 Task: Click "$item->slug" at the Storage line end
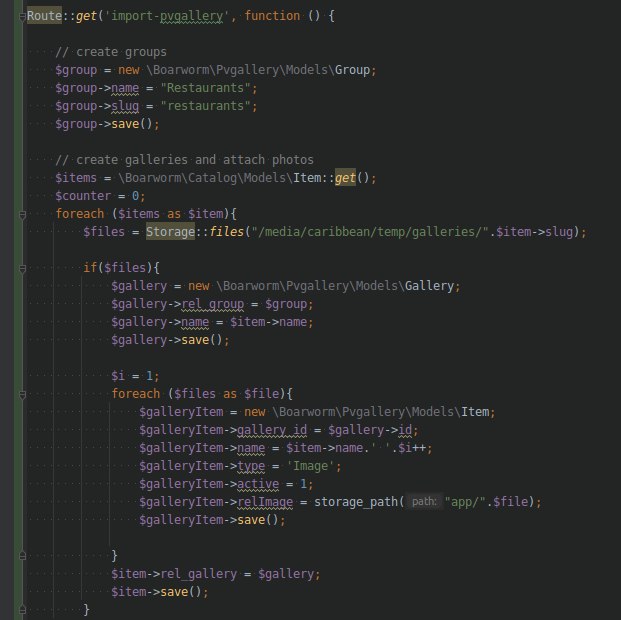(x=535, y=232)
